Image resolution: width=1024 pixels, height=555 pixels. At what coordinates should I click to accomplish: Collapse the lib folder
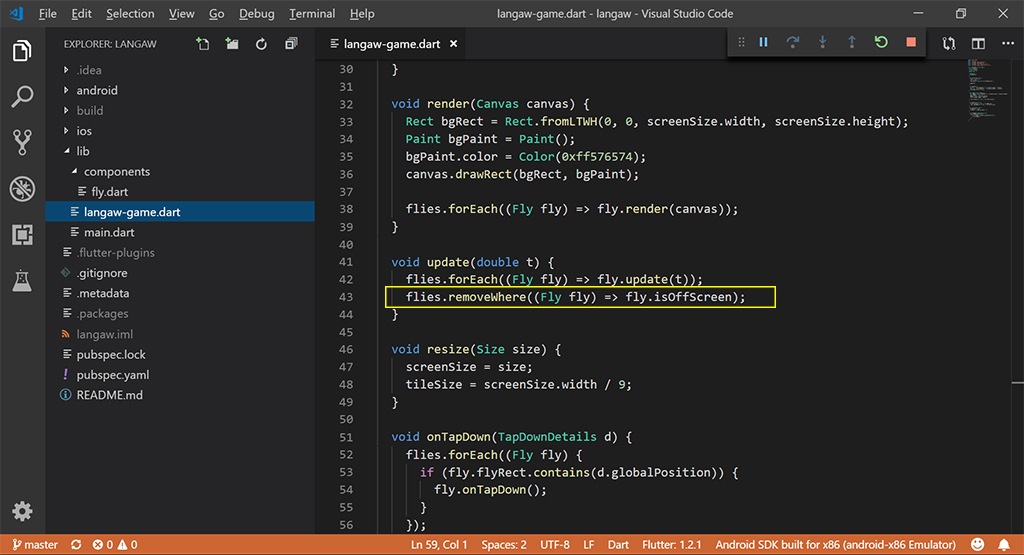[82, 151]
